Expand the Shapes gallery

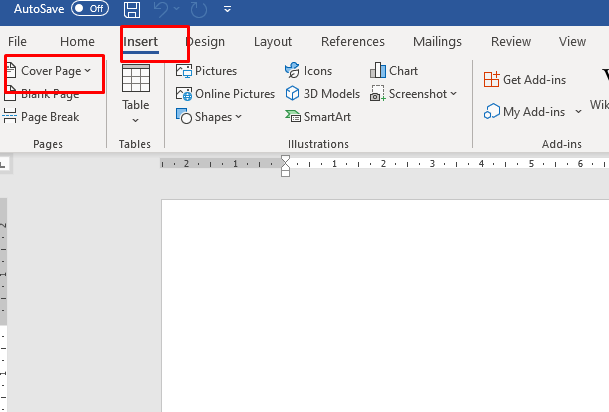[210, 117]
